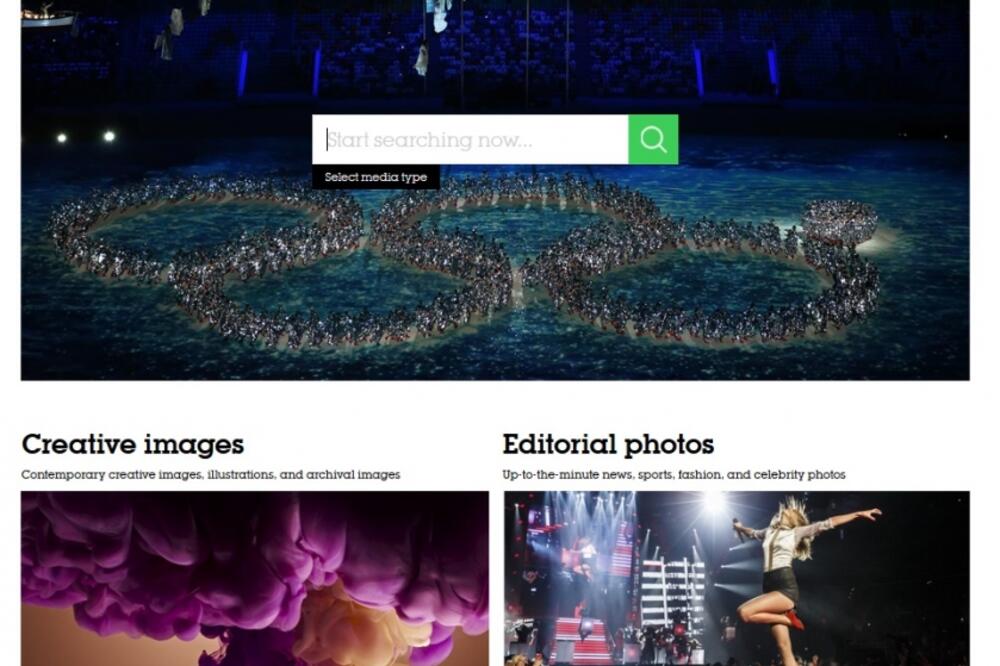Click the 'Contemporary creative images, illustrations' description text

[210, 475]
